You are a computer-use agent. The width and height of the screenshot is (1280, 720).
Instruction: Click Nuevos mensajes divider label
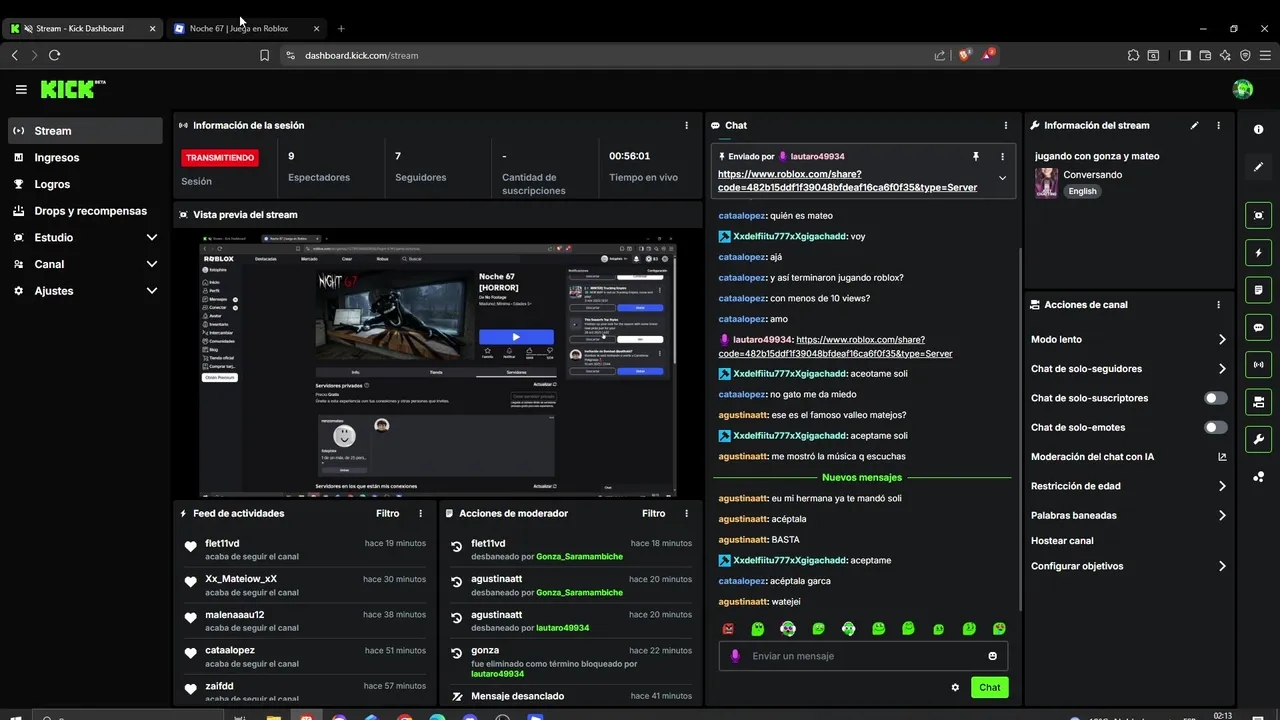point(862,478)
